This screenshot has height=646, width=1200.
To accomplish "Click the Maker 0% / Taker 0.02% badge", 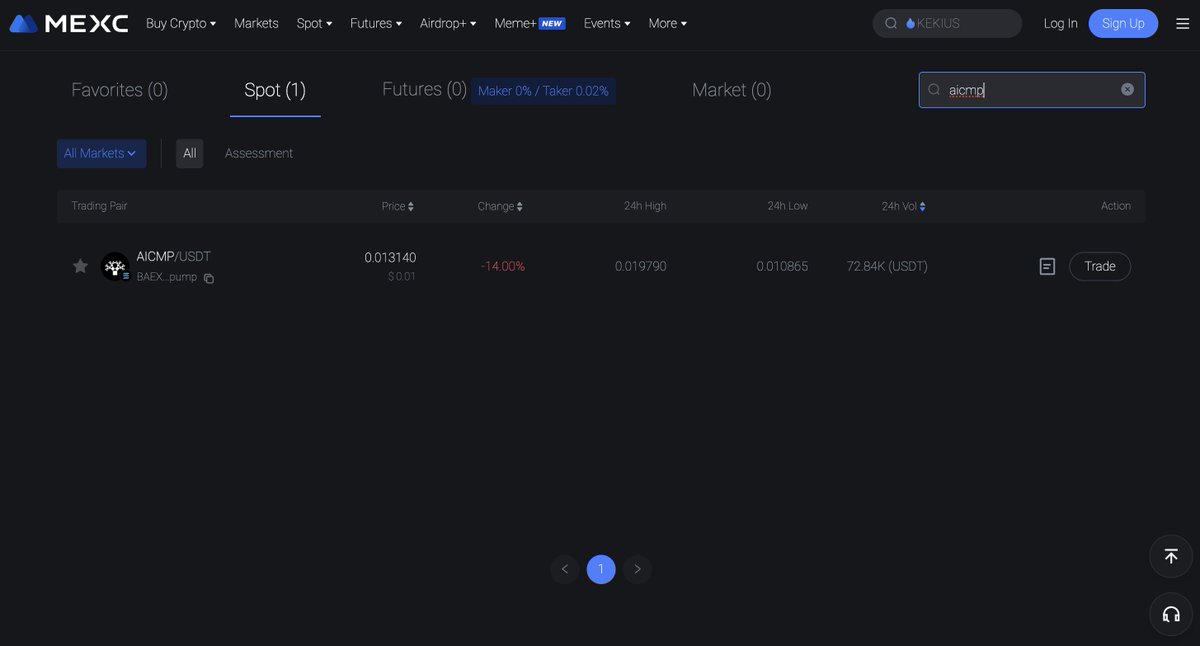I will click(543, 91).
